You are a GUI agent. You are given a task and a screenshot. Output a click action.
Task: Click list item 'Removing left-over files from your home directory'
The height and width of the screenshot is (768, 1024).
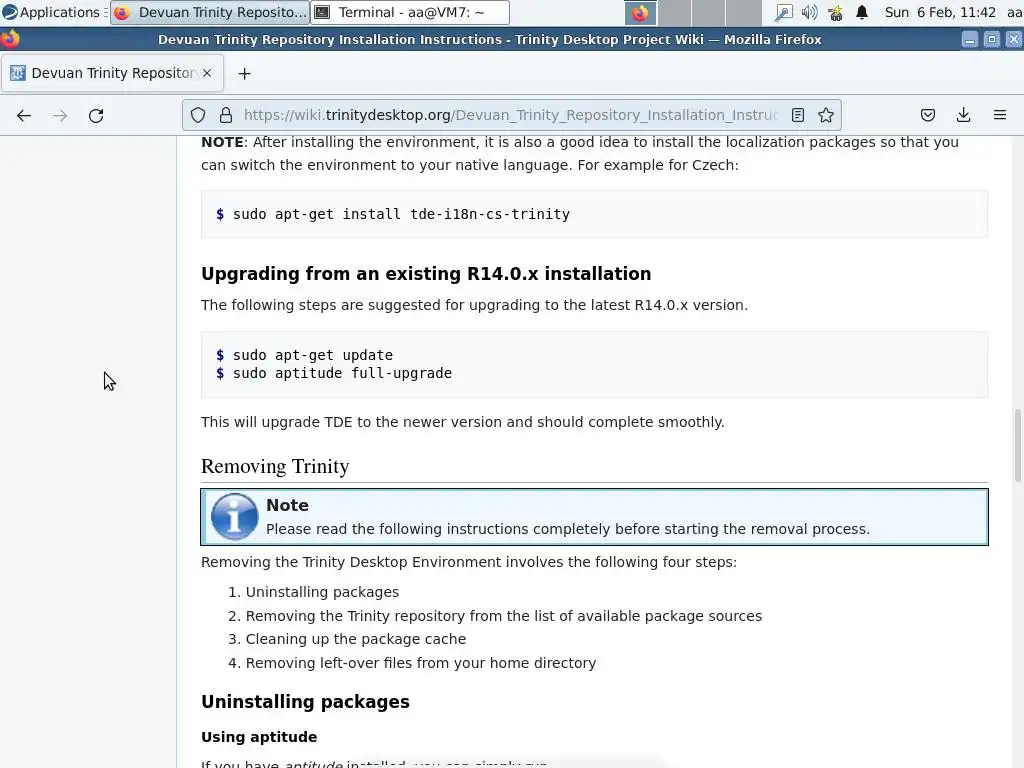[421, 664]
